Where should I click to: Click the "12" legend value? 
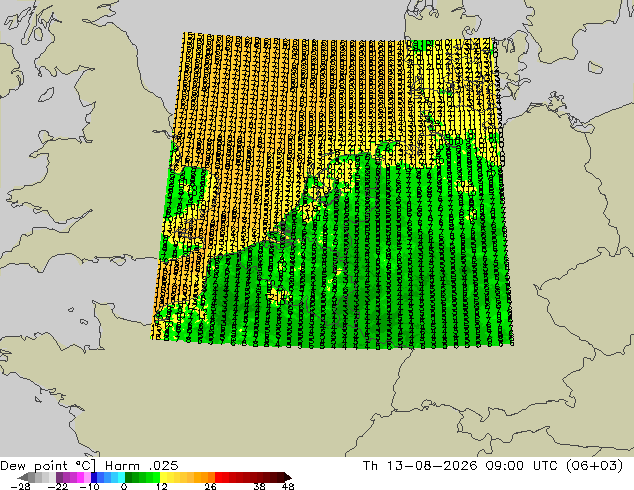(162, 486)
